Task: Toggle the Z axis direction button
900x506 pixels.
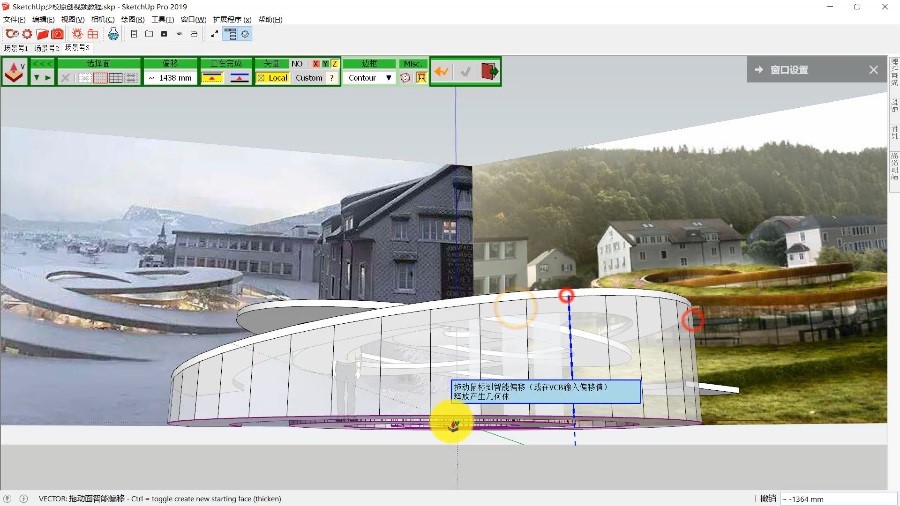Action: click(334, 64)
